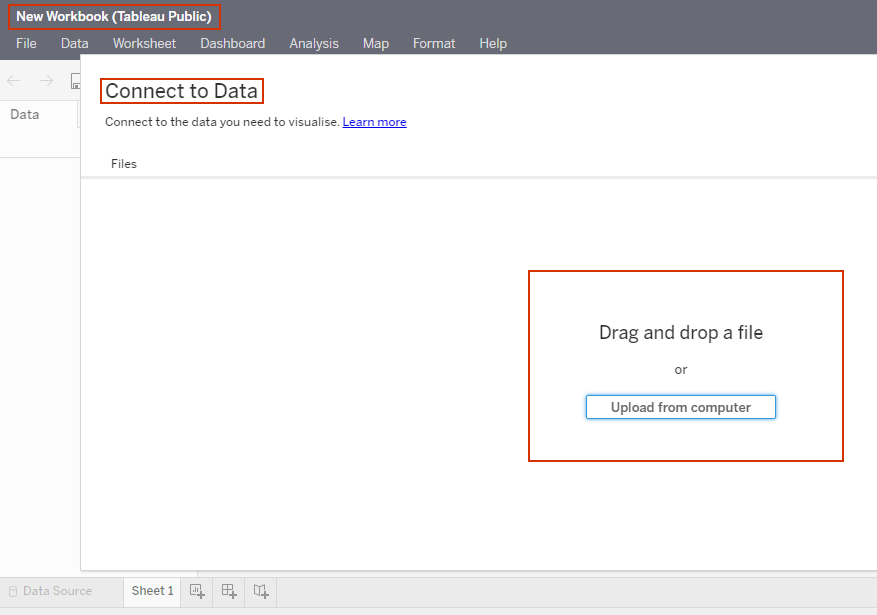Open the Format menu
The height and width of the screenshot is (615, 877).
434,44
